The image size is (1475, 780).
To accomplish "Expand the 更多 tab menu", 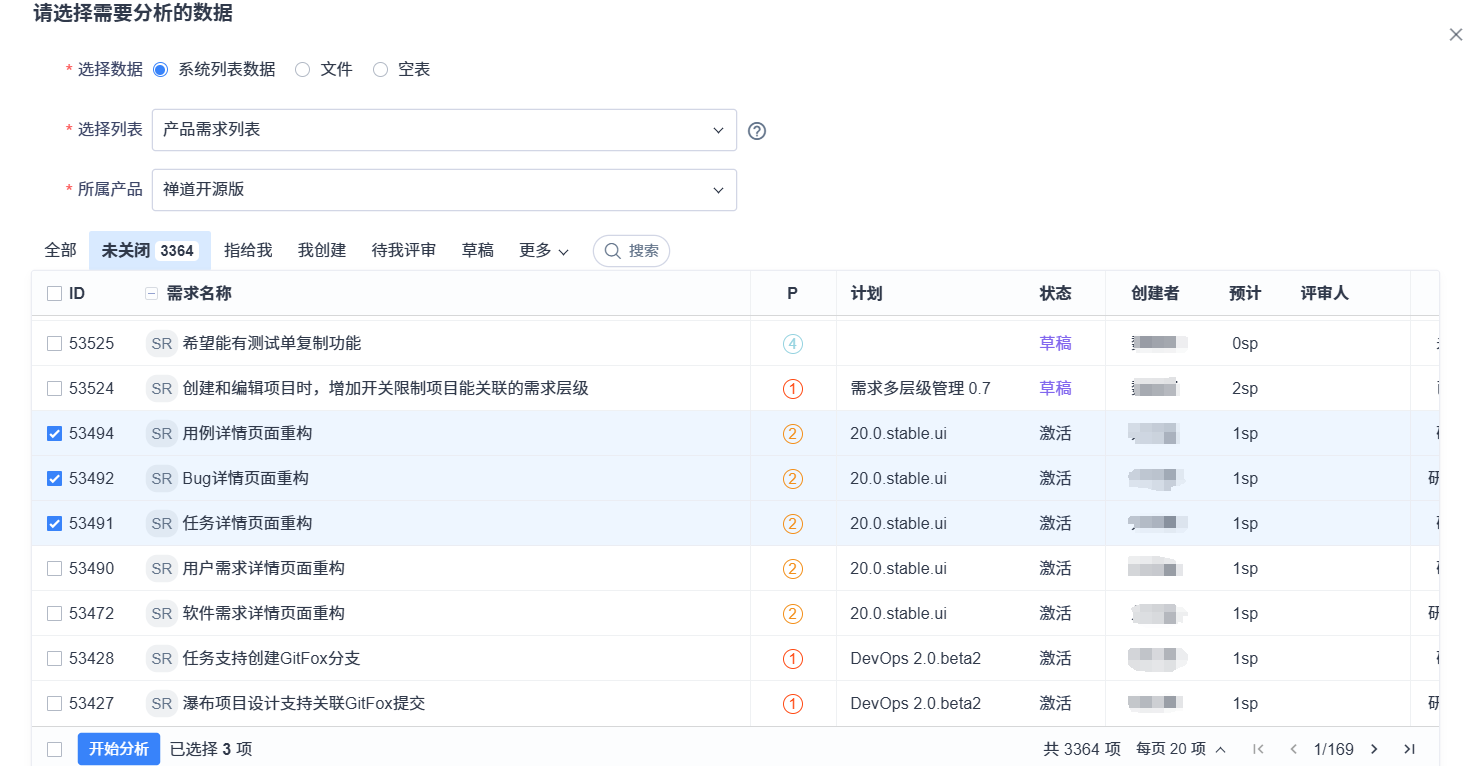I will [x=543, y=251].
